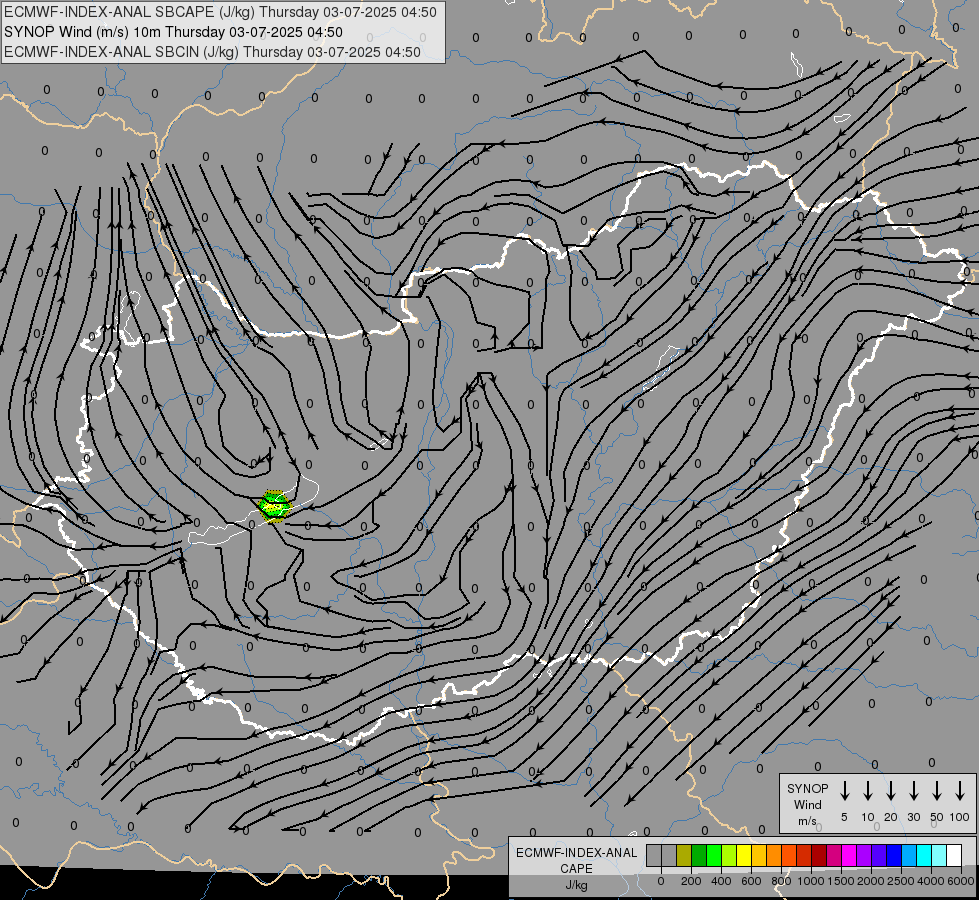Click the 100 m/s wind speed label

[960, 817]
